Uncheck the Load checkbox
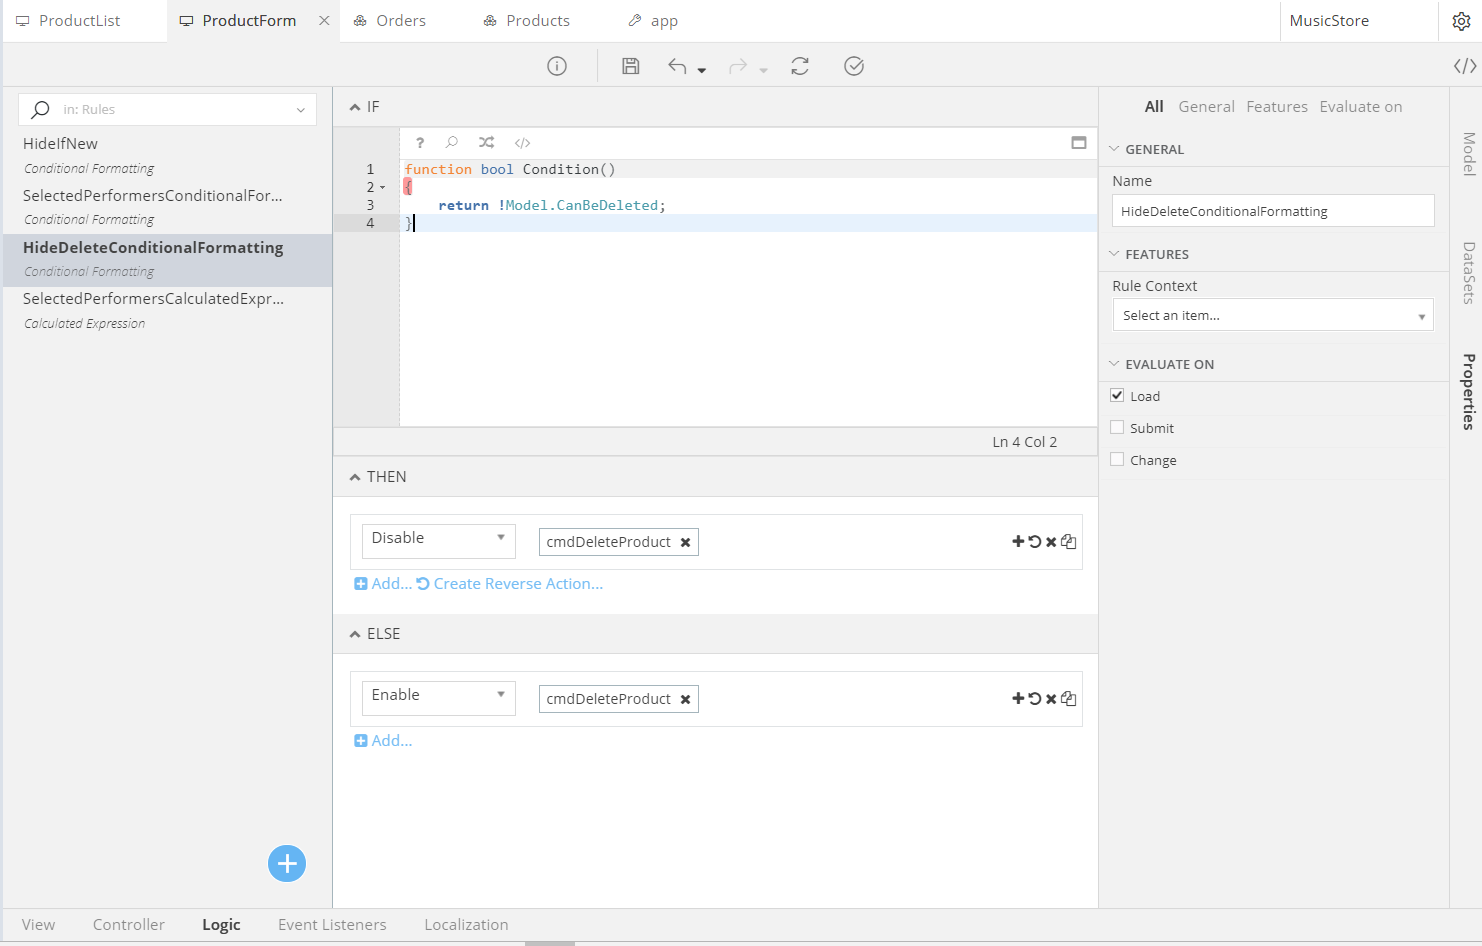 [x=1118, y=396]
